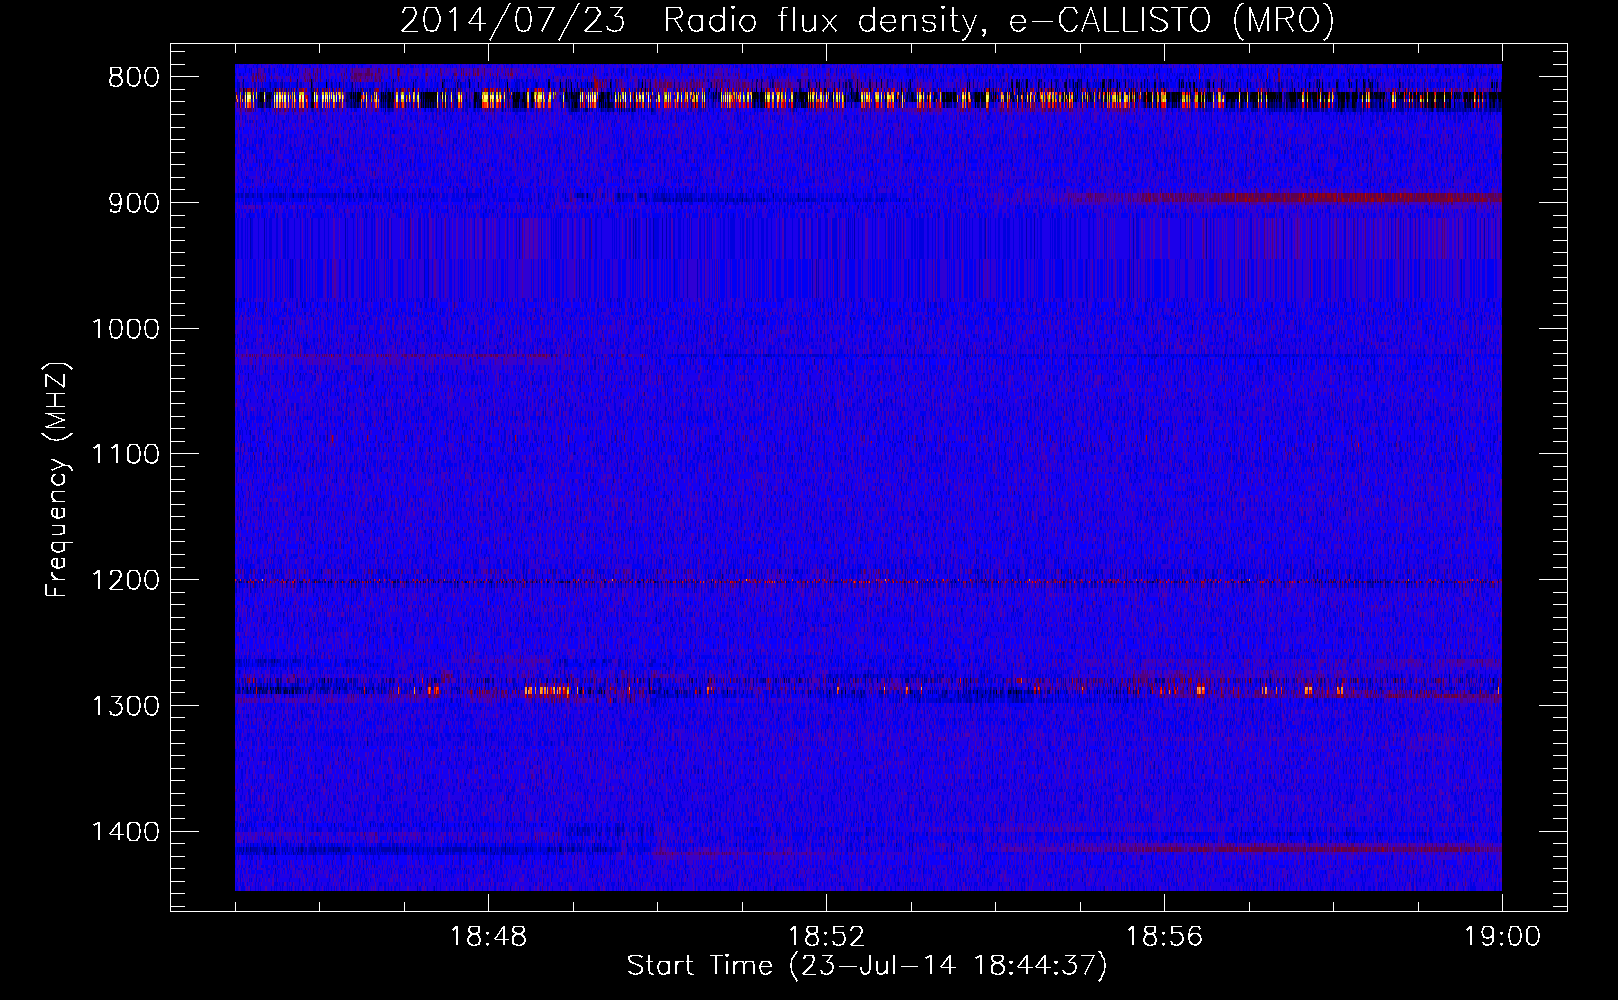Click the 18:48 time tick label
The height and width of the screenshot is (1000, 1618).
coord(488,937)
